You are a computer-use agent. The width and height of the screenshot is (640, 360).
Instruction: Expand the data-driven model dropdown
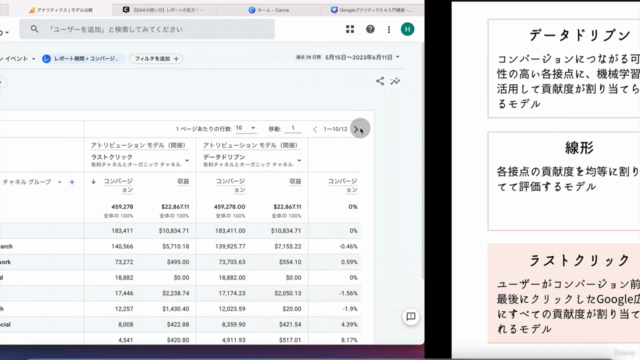pyautogui.click(x=299, y=160)
